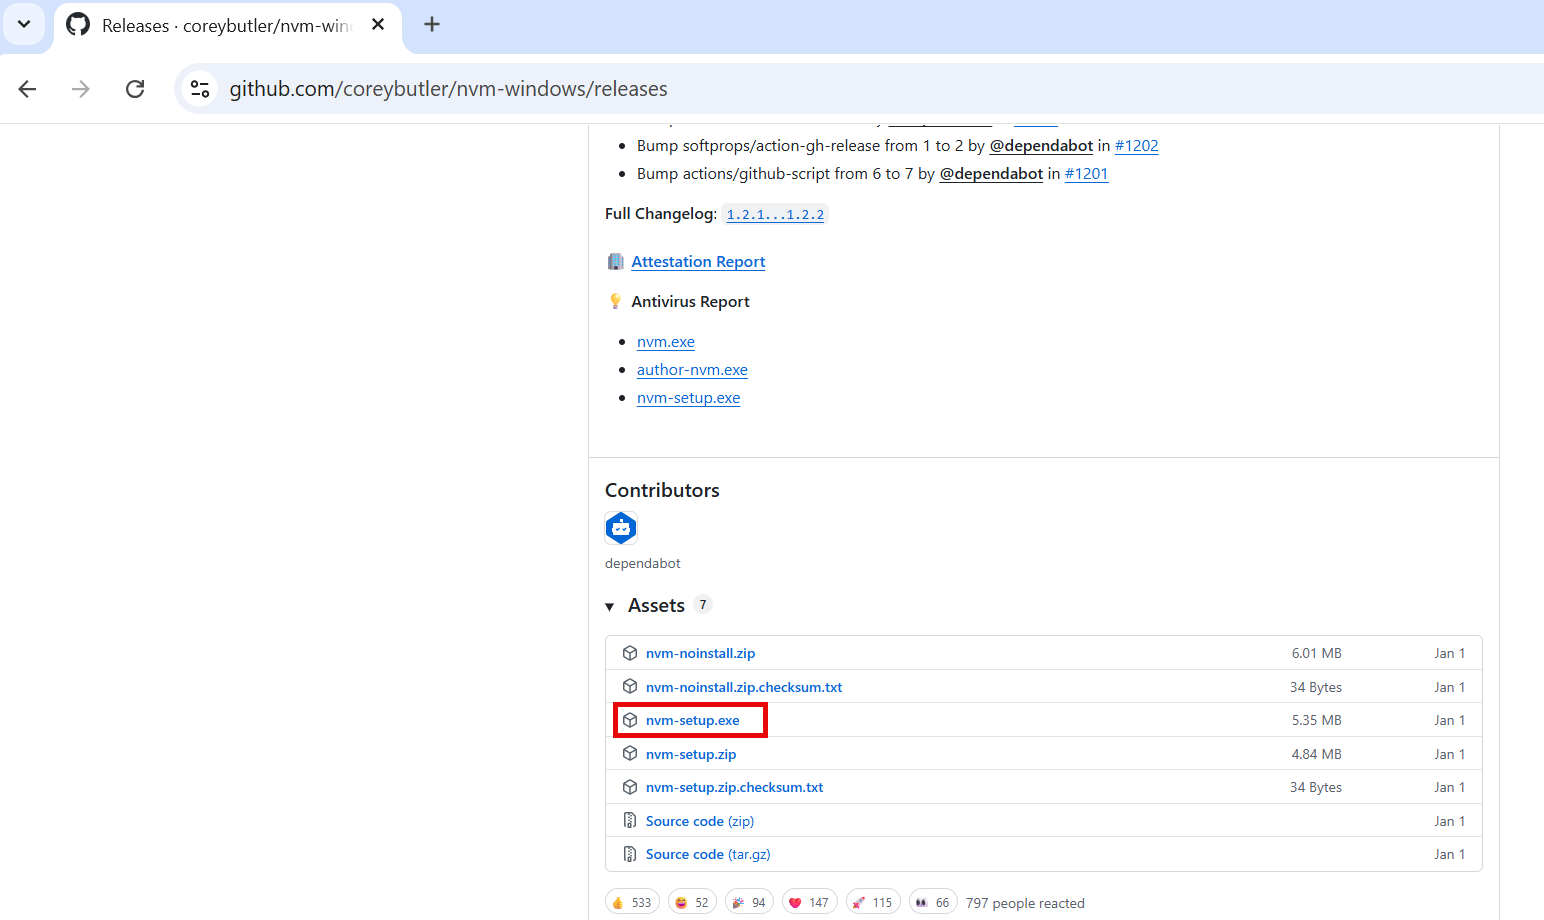The width and height of the screenshot is (1544, 920).
Task: Collapse the Assets section triangle
Action: 610,607
